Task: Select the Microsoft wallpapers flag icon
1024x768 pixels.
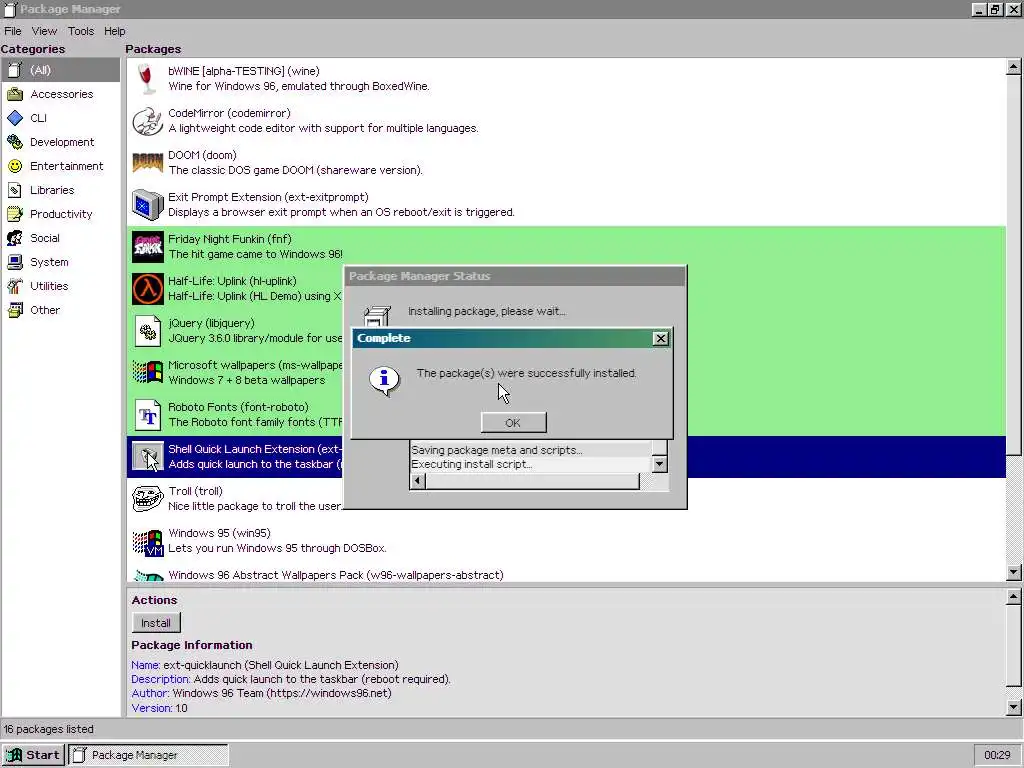Action: [x=148, y=373]
